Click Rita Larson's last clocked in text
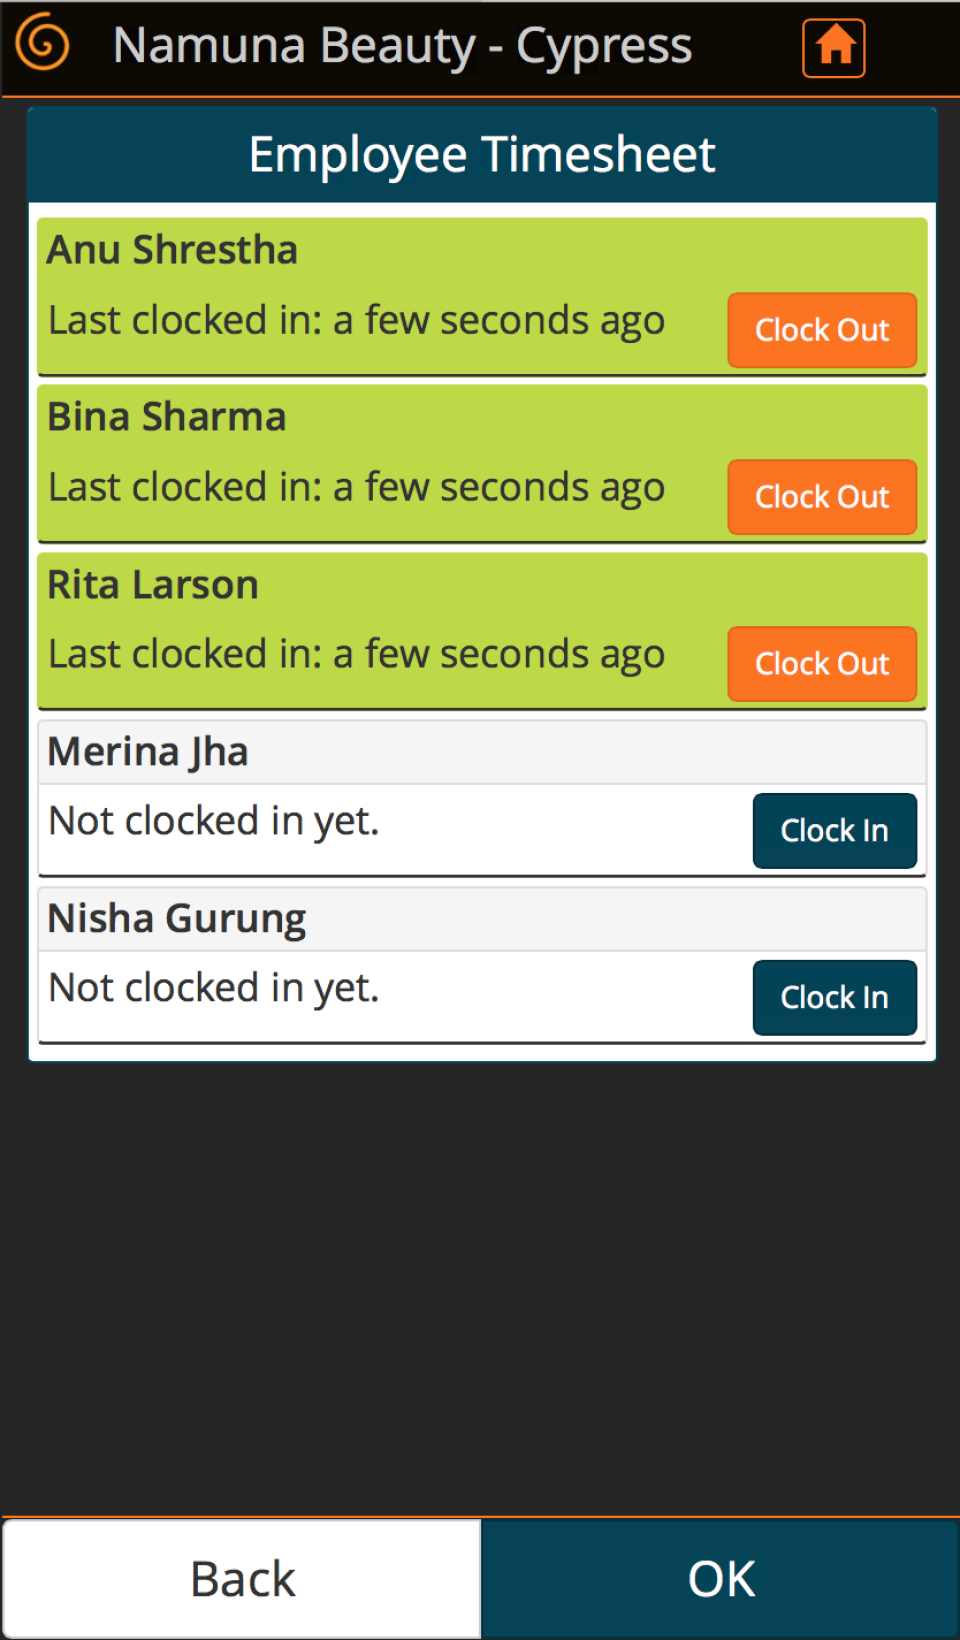The height and width of the screenshot is (1640, 960). [x=356, y=655]
